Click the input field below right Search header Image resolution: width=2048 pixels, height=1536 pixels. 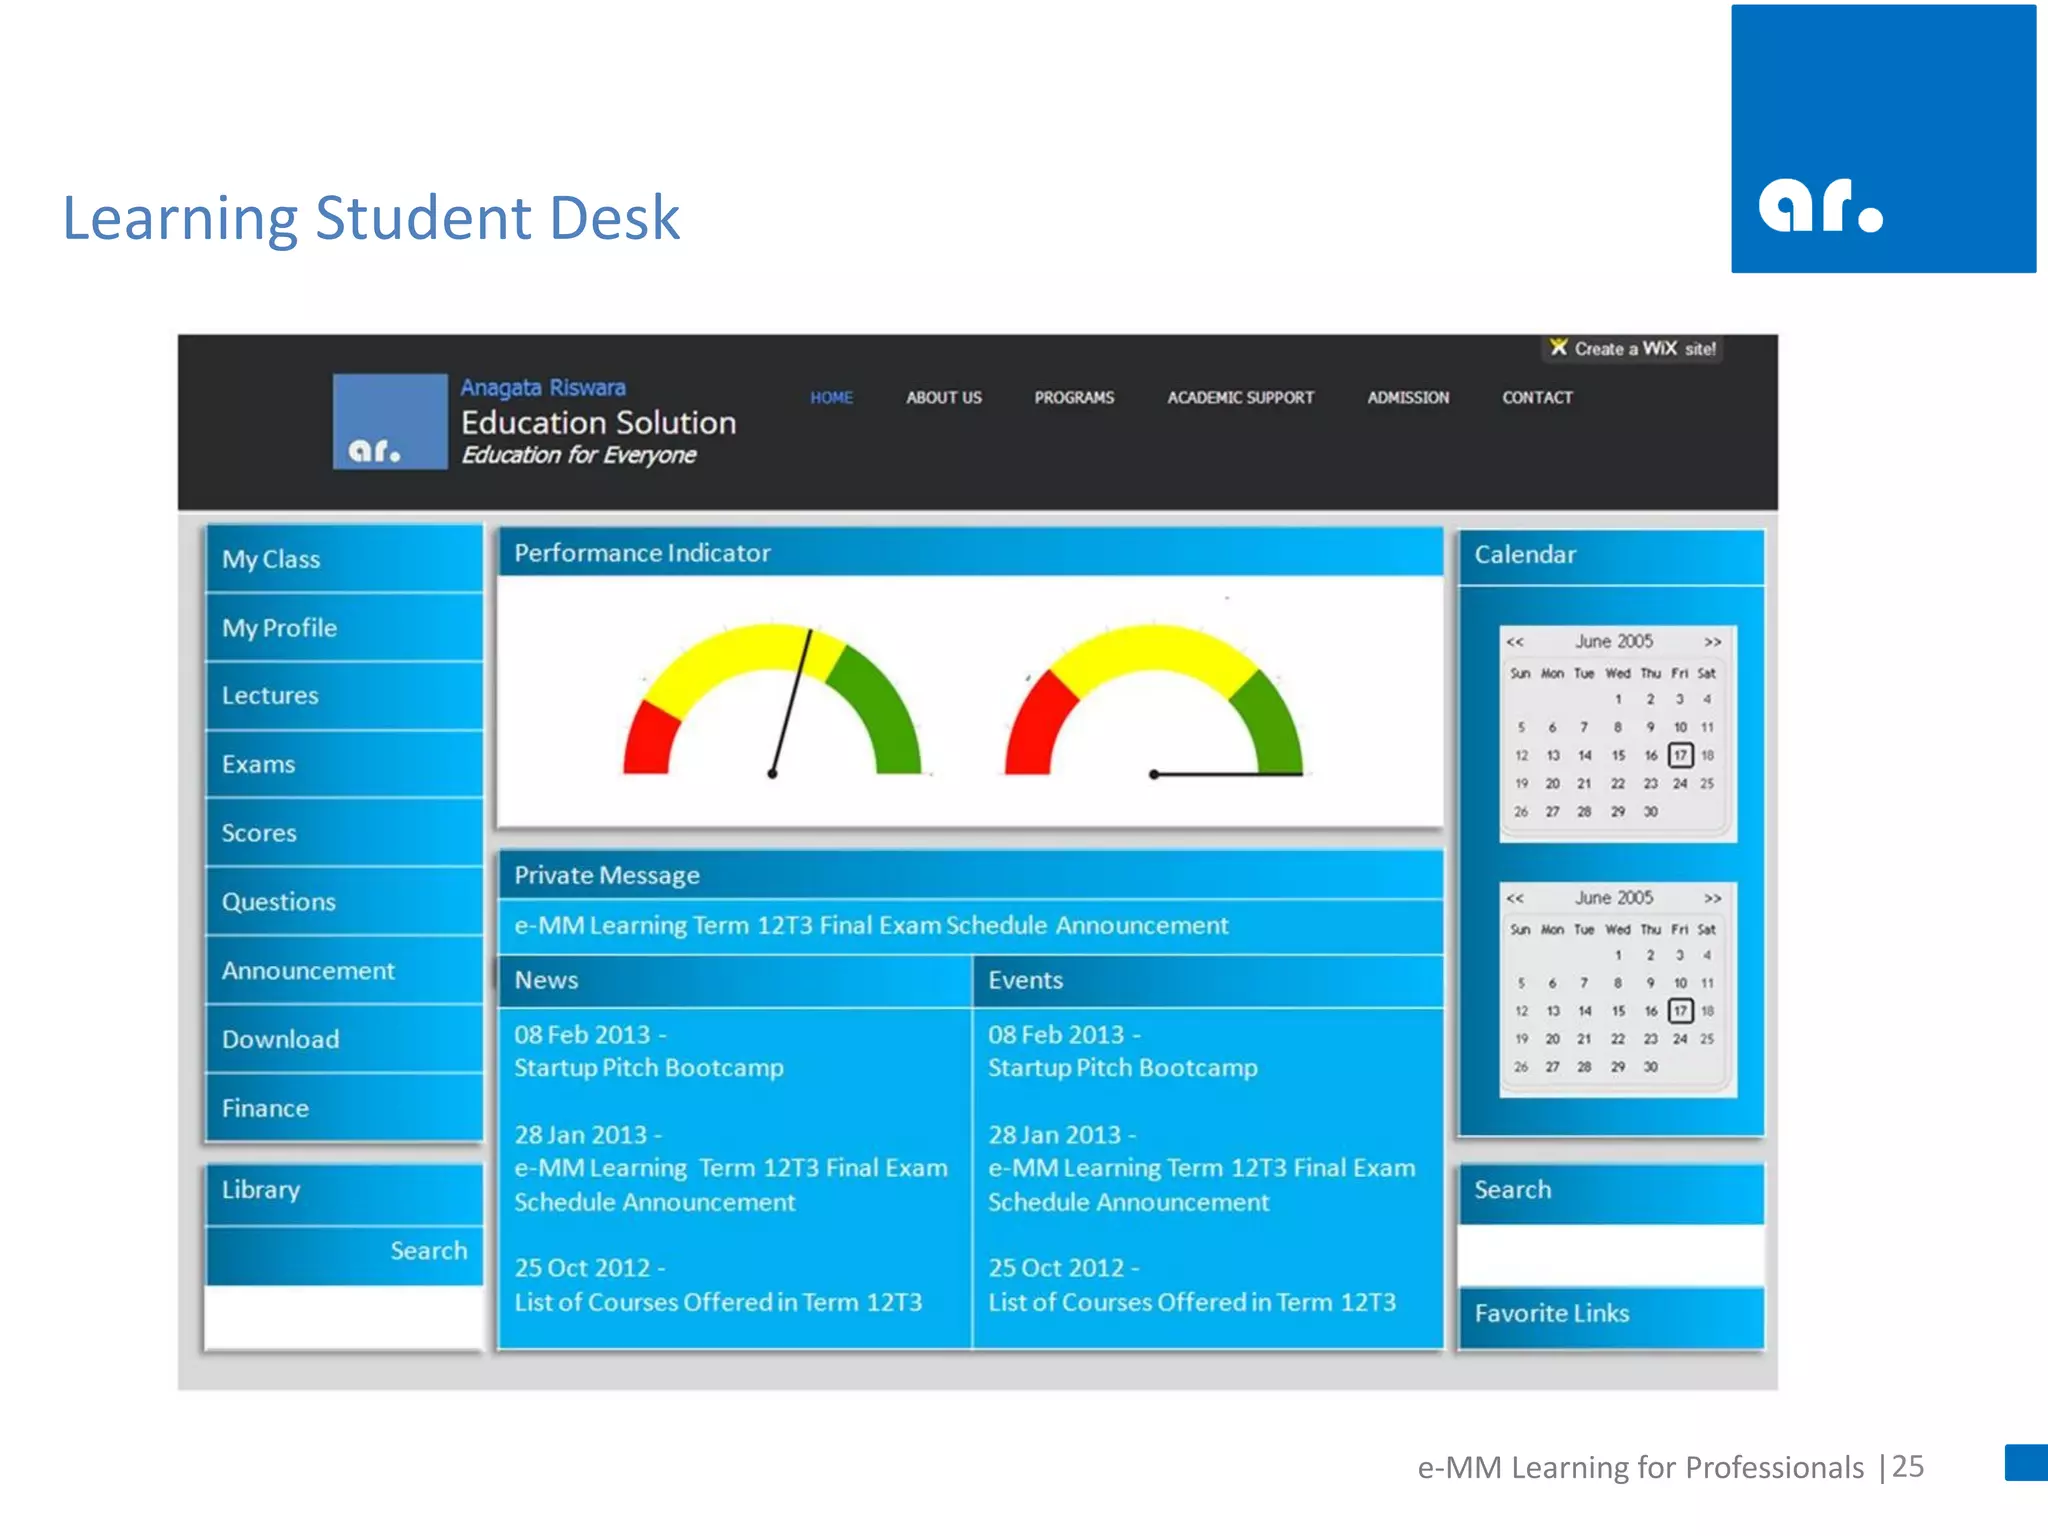point(1611,1256)
